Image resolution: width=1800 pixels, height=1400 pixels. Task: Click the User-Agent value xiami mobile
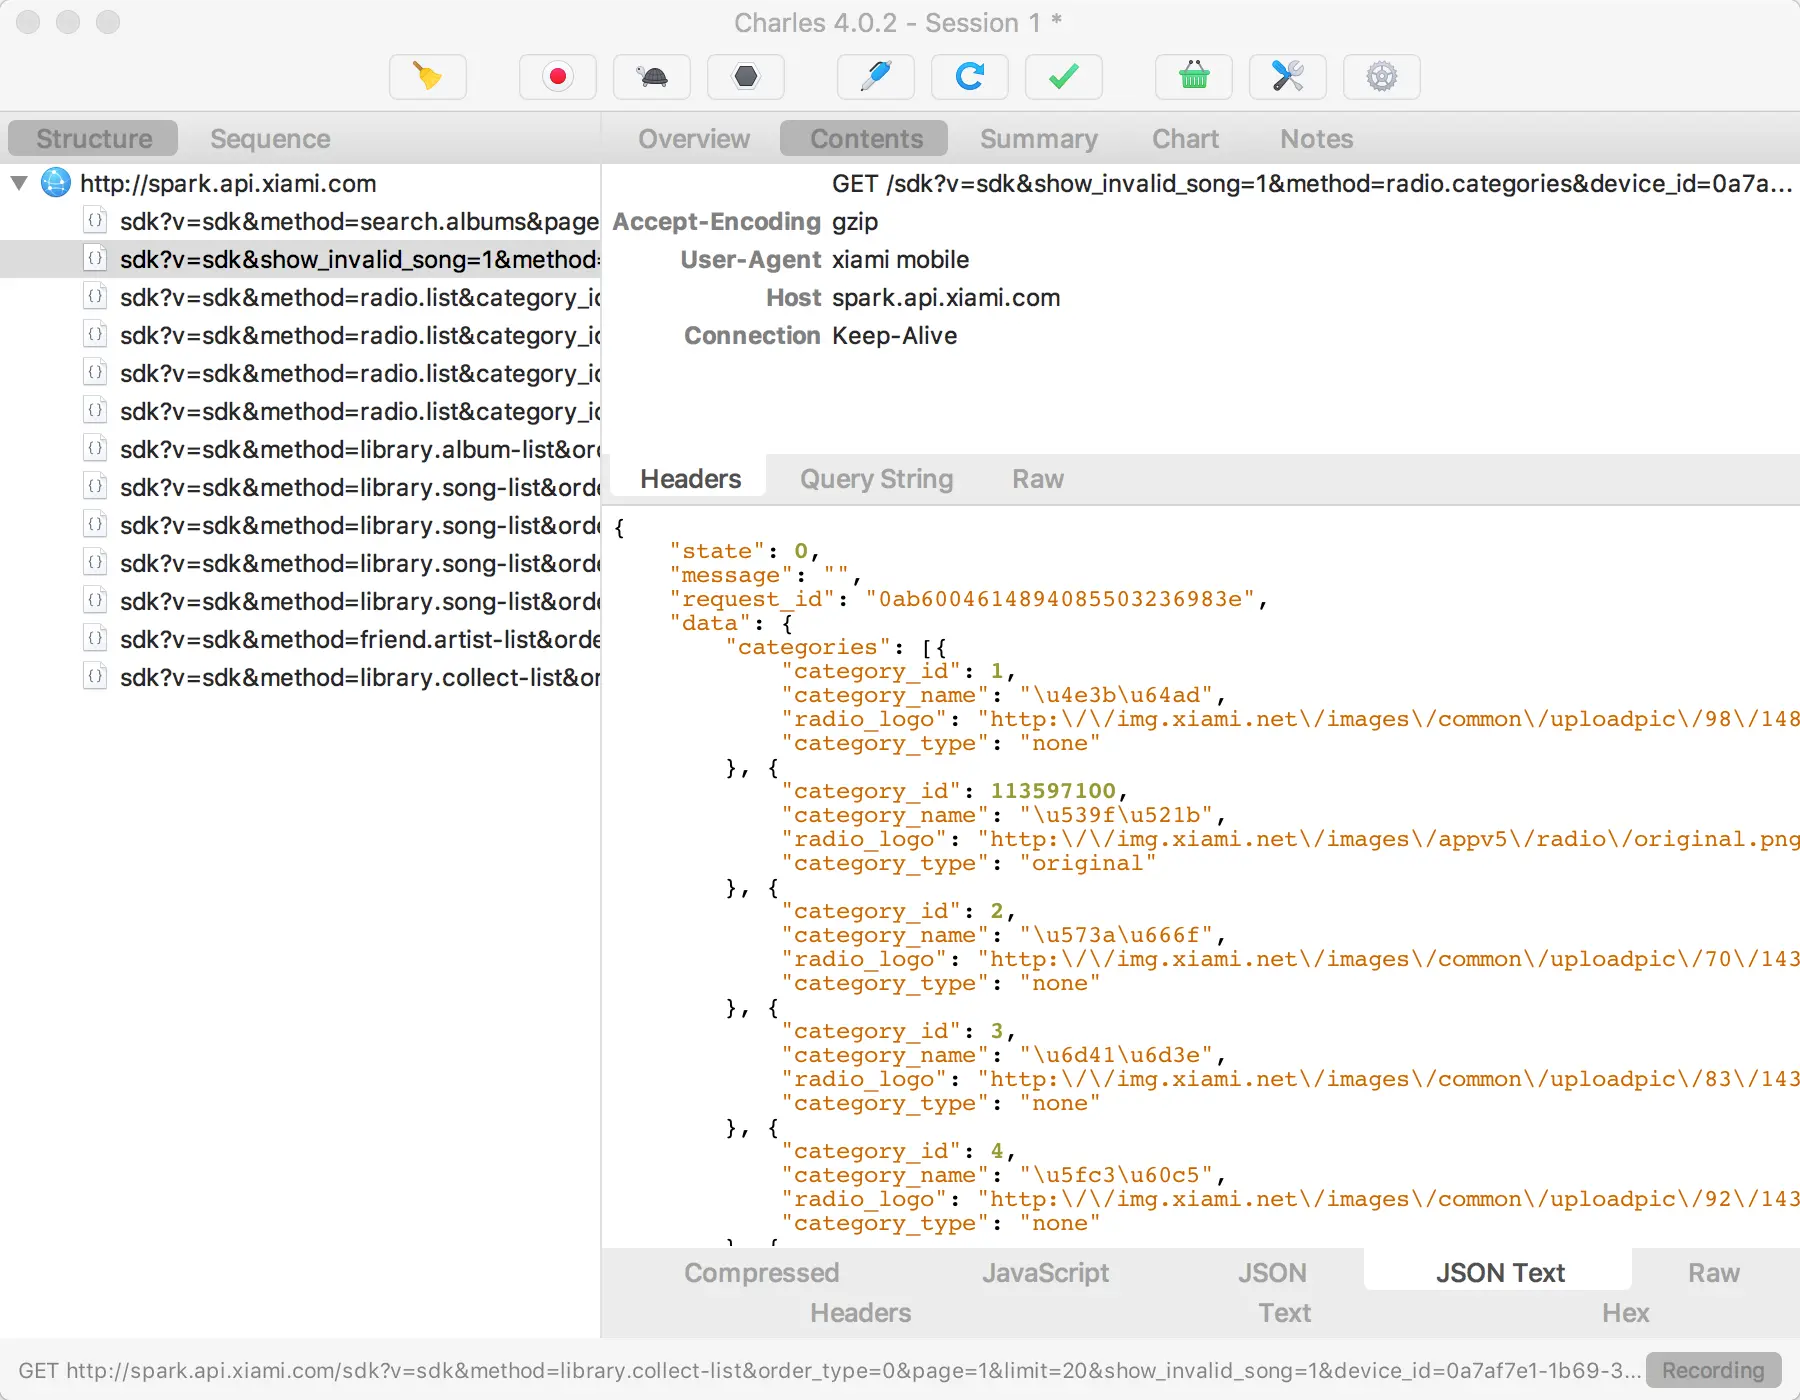[900, 259]
